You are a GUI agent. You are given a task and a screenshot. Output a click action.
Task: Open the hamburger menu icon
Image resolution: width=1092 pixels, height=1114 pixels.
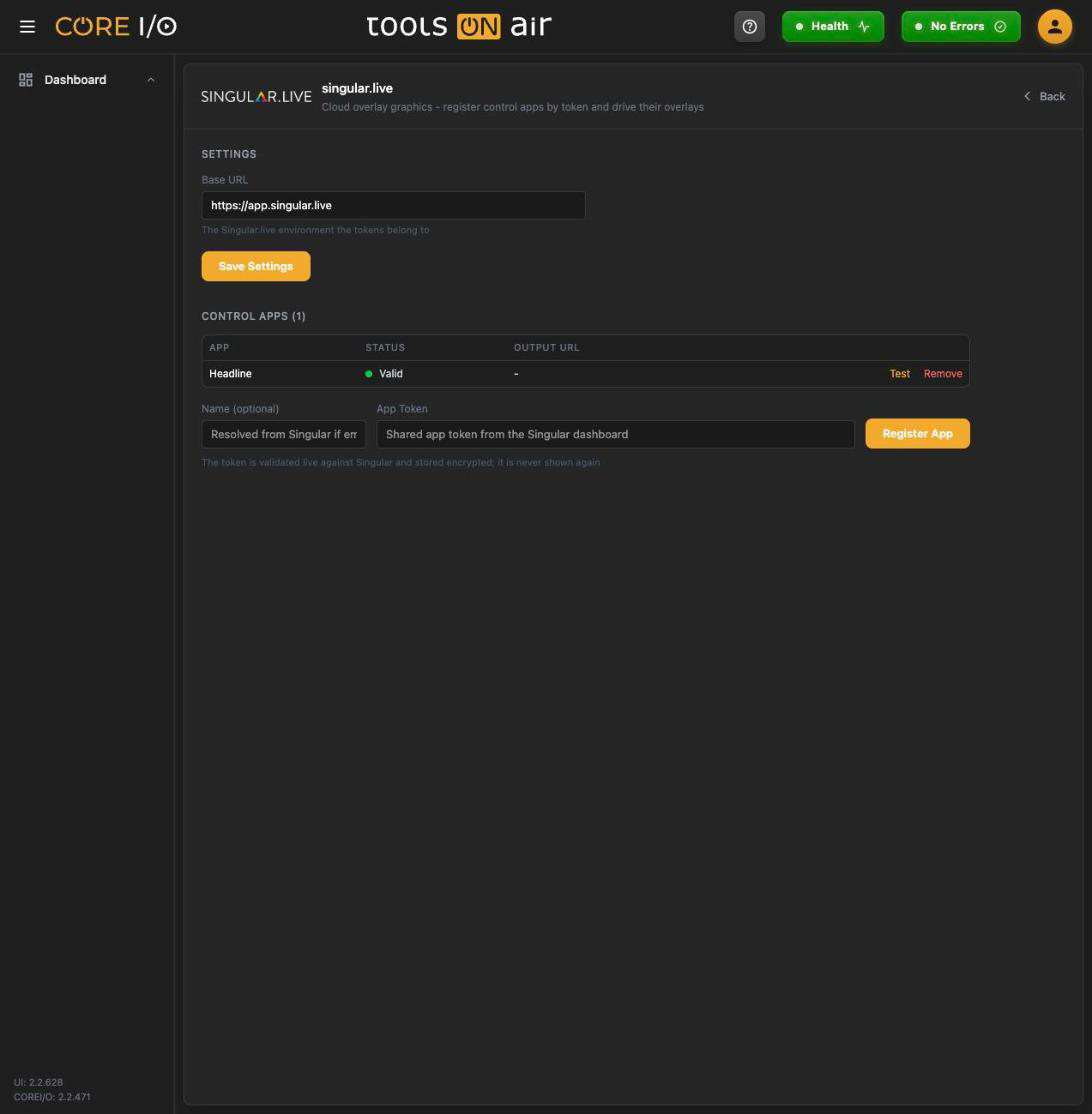27,26
